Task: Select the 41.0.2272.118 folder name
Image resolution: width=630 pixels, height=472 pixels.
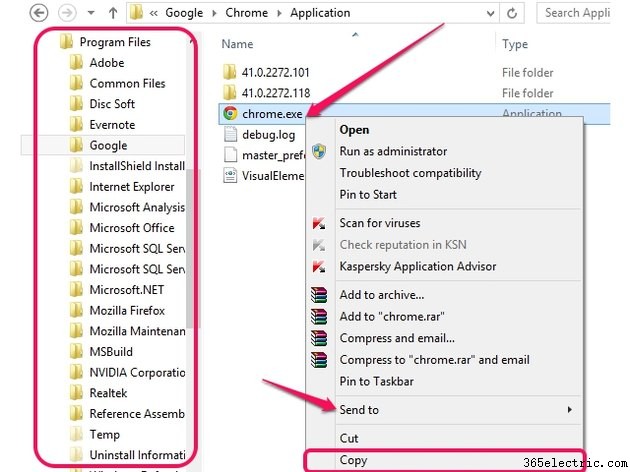Action: 276,93
